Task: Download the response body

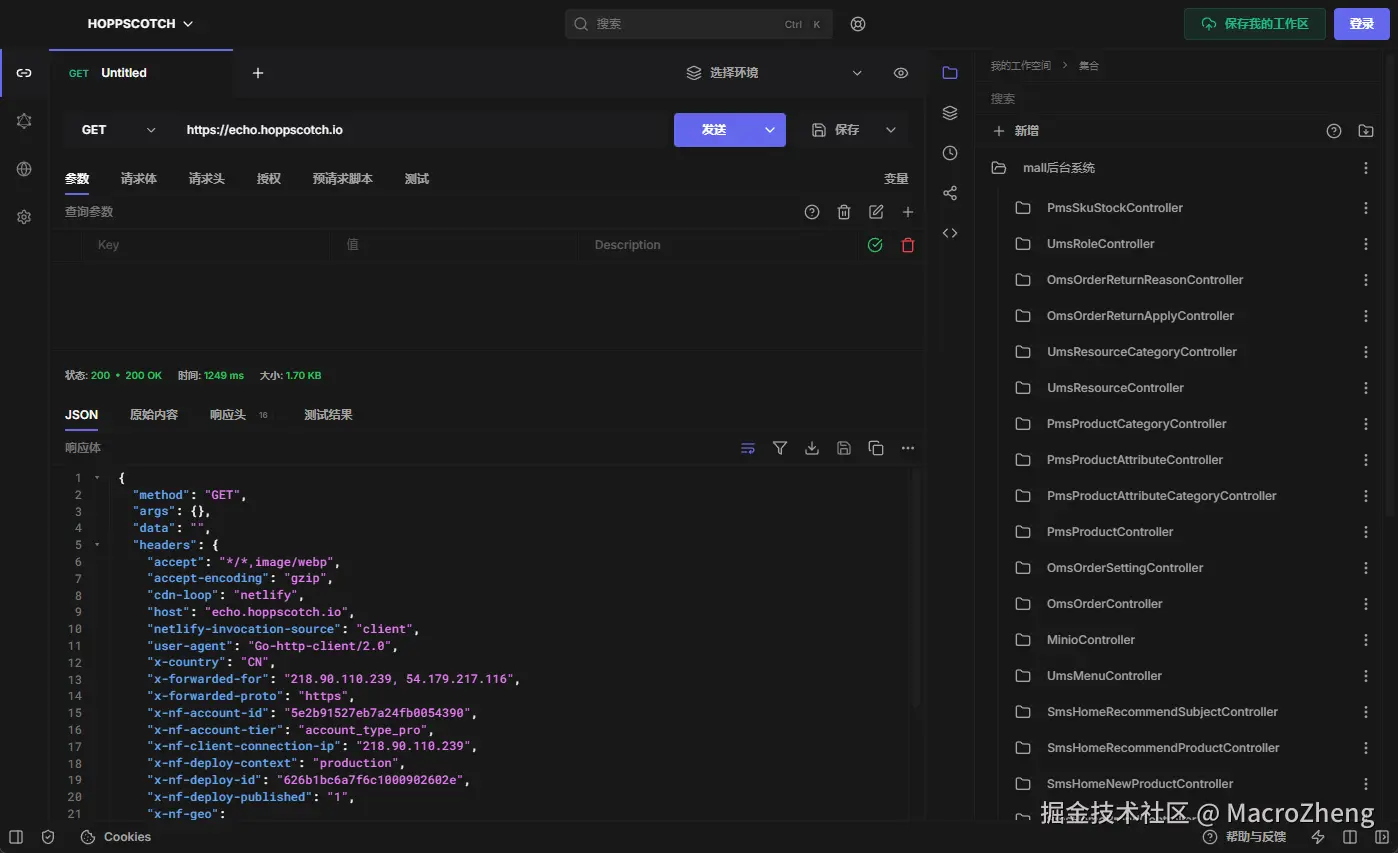Action: pyautogui.click(x=812, y=448)
